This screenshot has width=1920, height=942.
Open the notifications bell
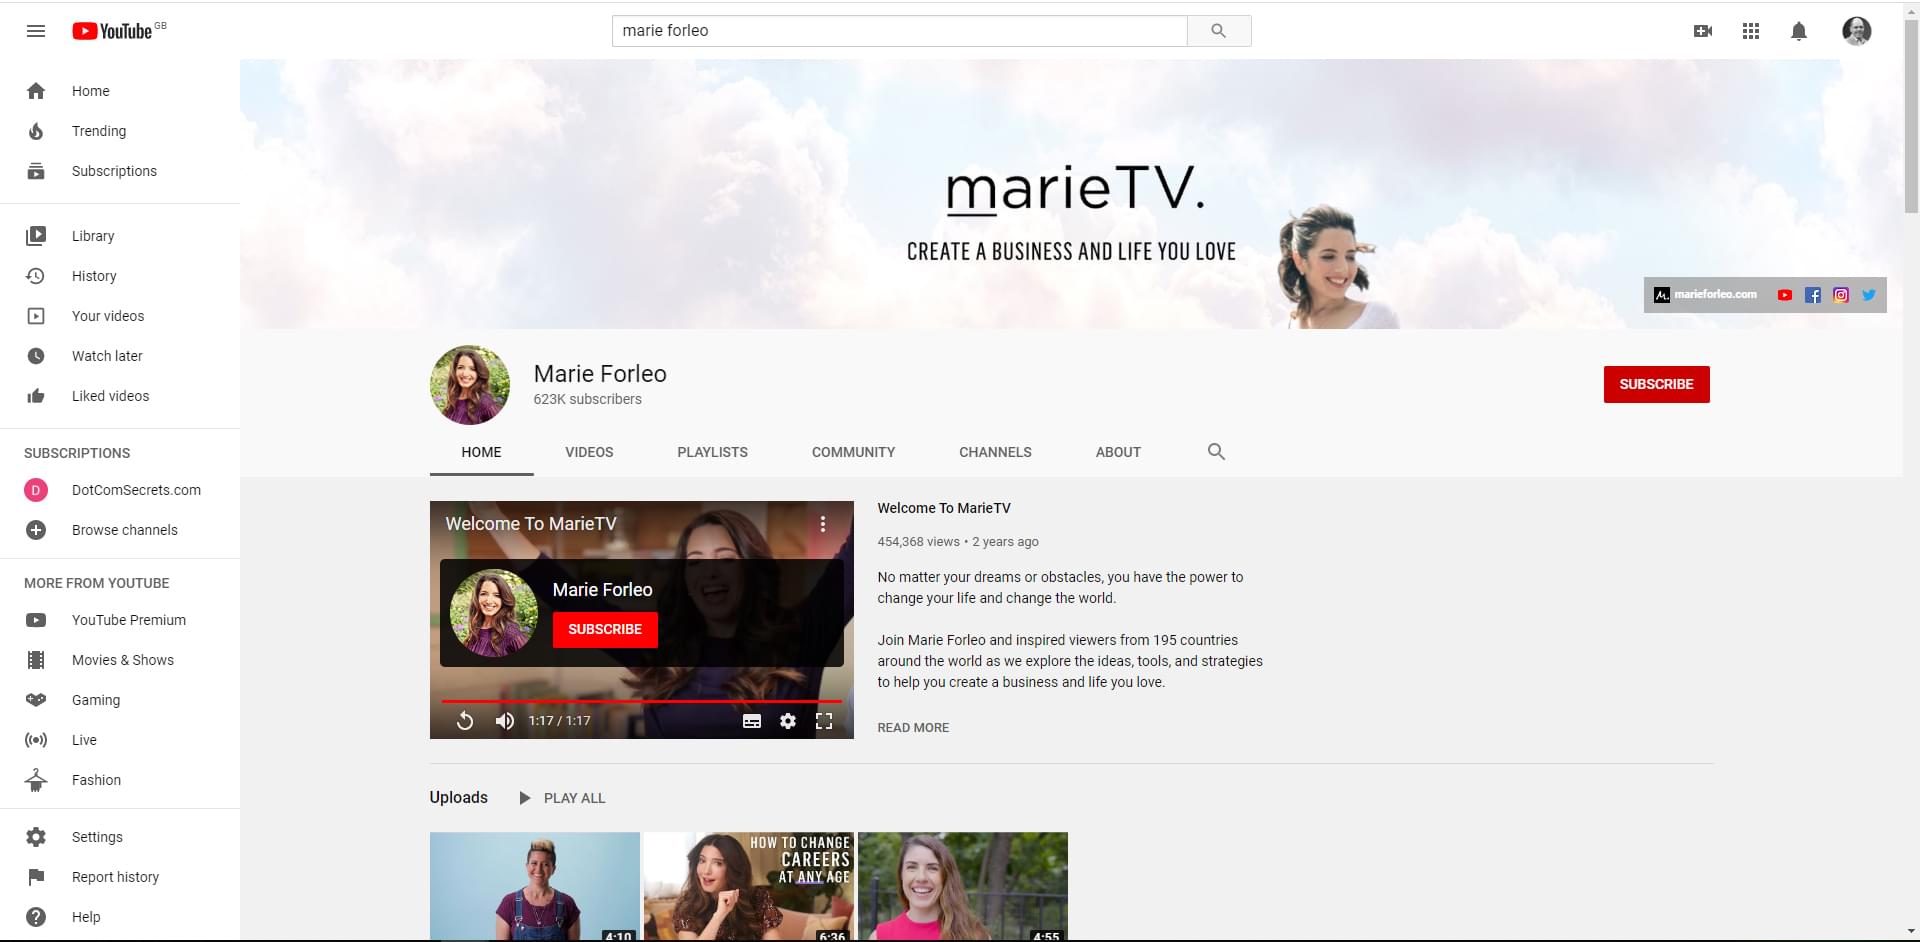pos(1798,31)
